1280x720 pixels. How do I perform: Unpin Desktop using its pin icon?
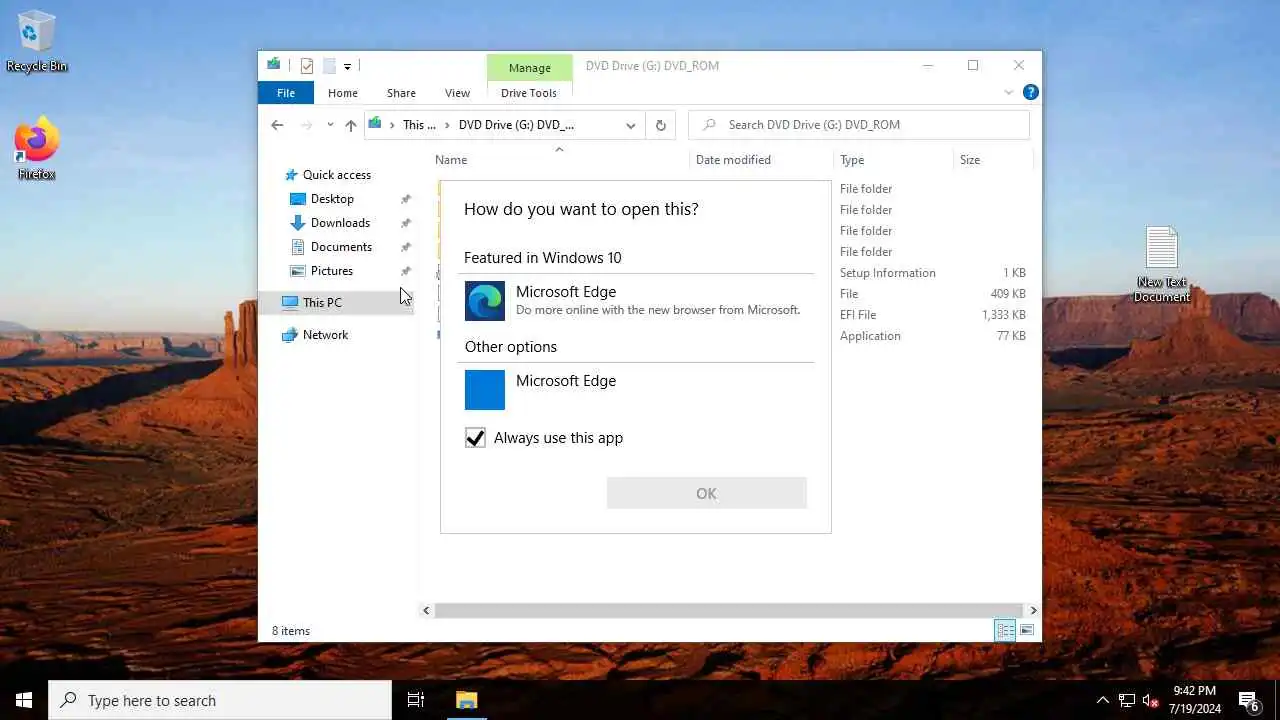coord(405,199)
